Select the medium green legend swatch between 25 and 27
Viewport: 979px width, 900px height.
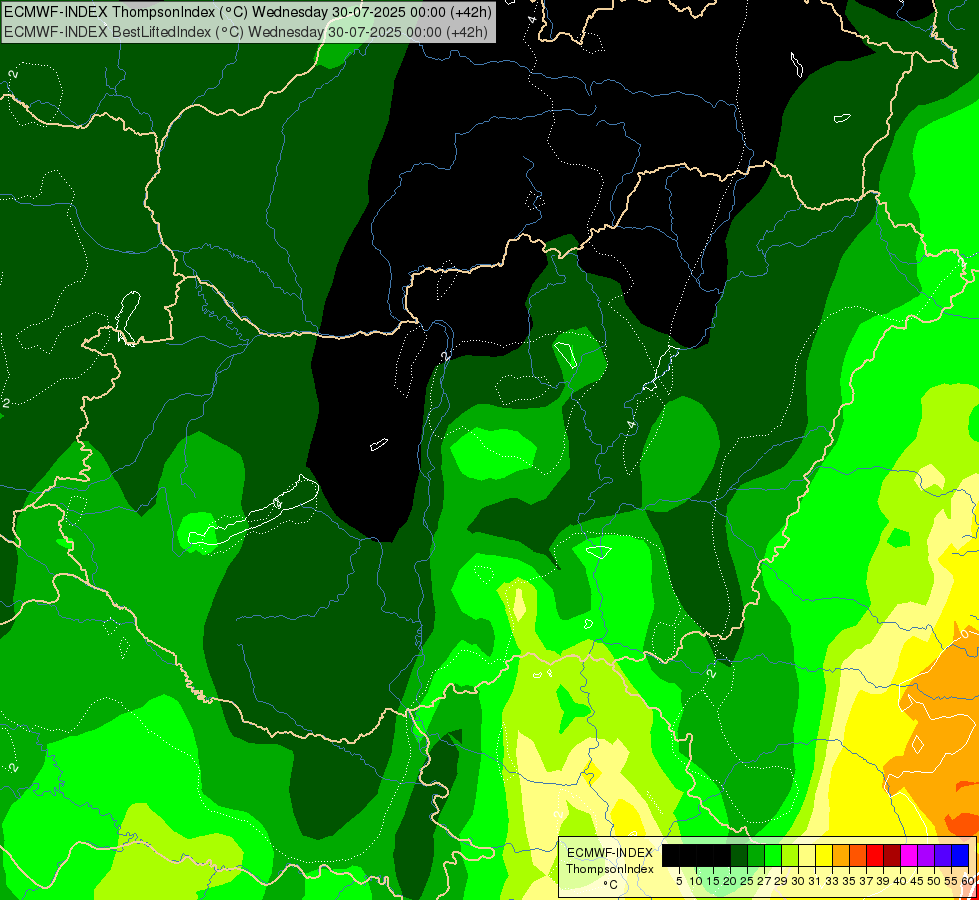755,855
